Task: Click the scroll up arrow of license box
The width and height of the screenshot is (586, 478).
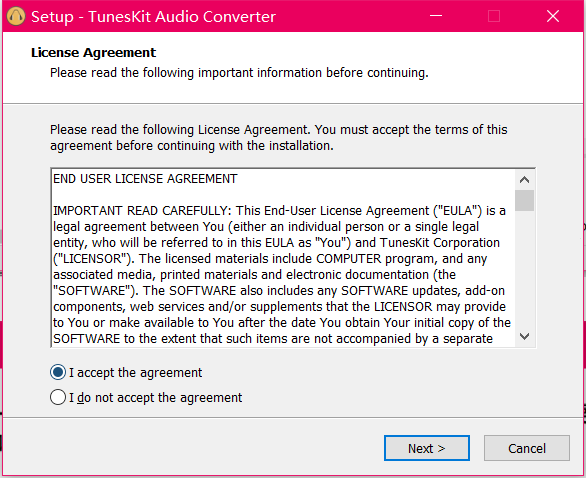Action: [x=524, y=180]
